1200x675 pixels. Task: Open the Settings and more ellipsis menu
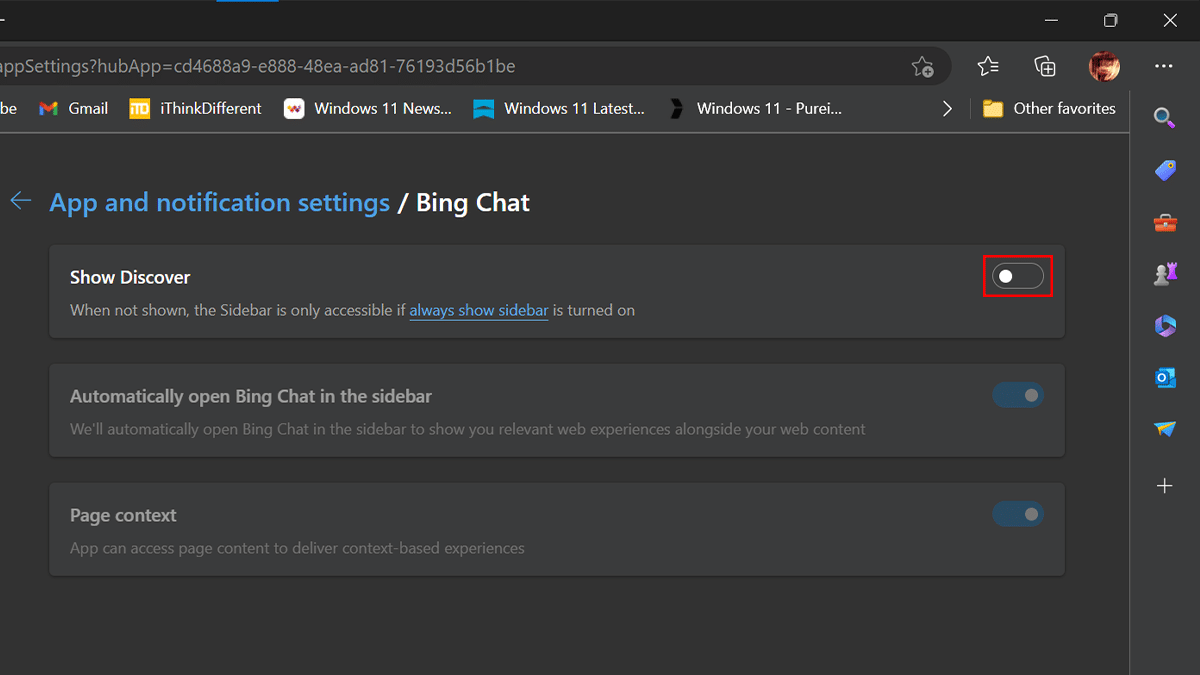coord(1163,67)
